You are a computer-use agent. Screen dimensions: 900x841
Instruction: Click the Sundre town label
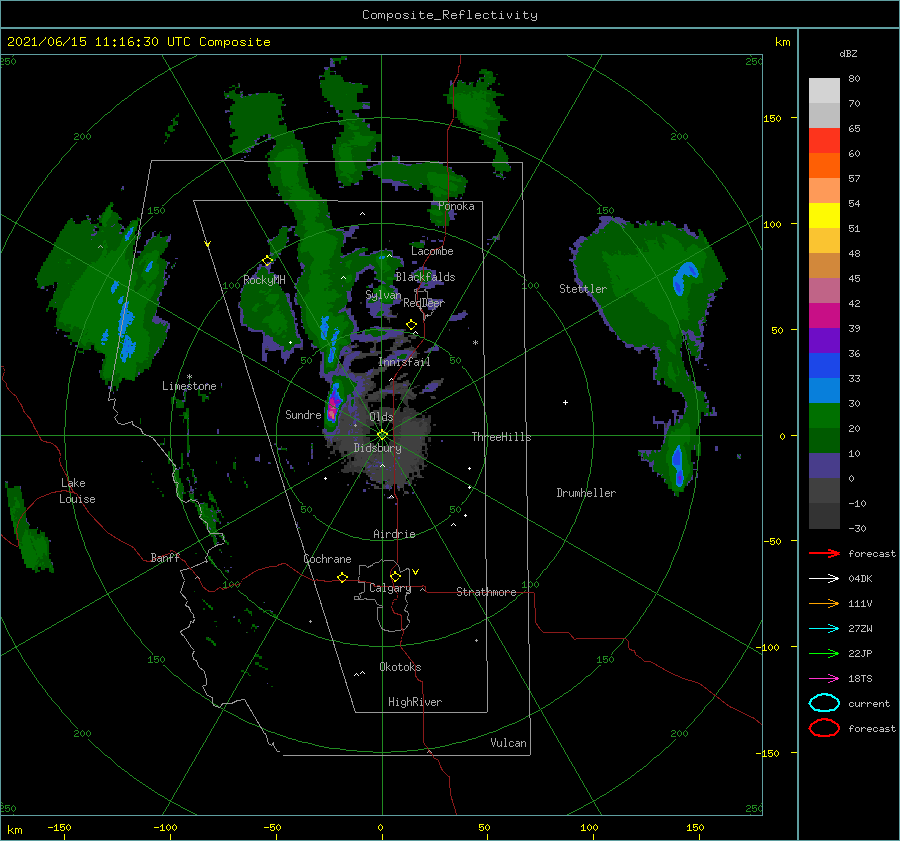pyautogui.click(x=303, y=414)
